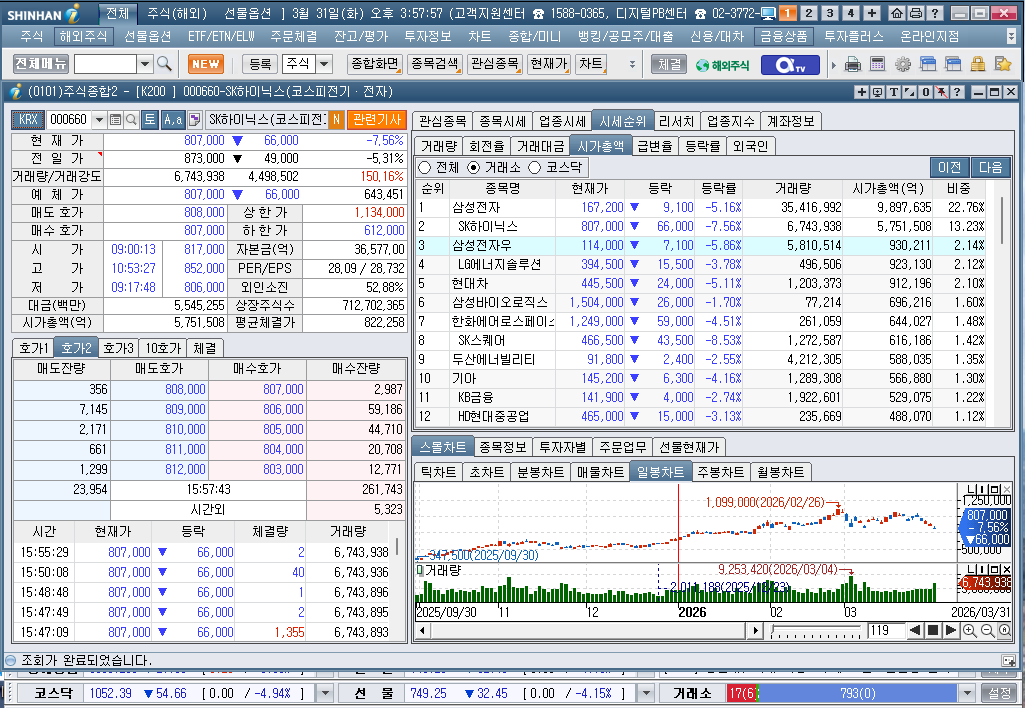Open the stock code 000660 dropdown
The image size is (1025, 708).
(99, 120)
